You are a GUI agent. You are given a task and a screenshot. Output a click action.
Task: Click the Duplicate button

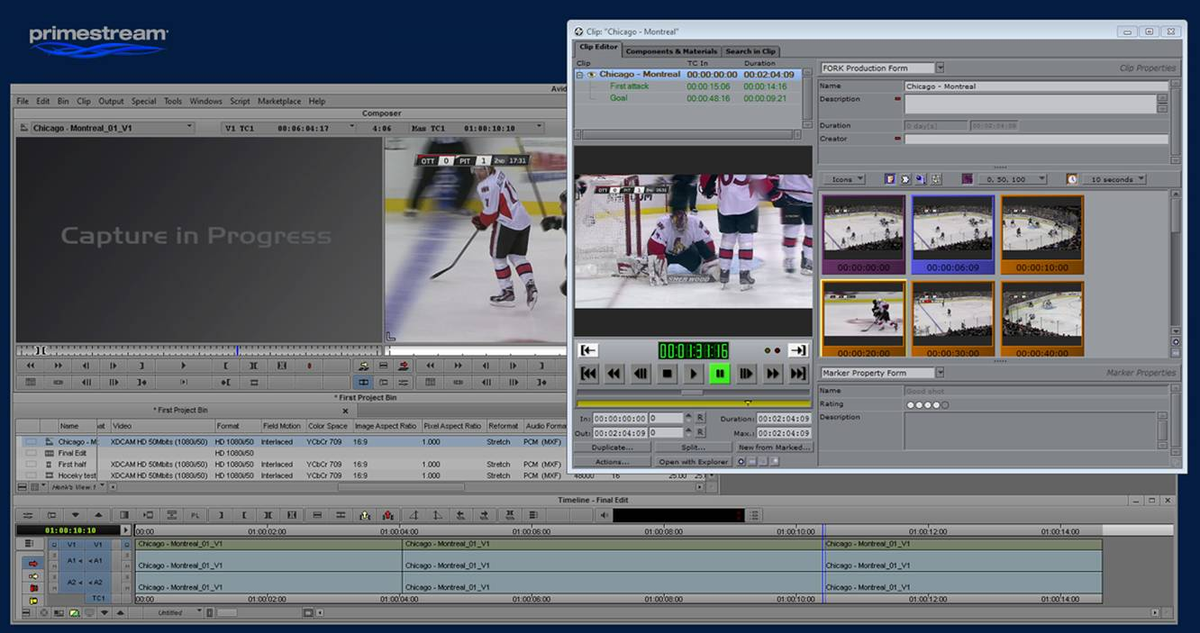tap(612, 448)
